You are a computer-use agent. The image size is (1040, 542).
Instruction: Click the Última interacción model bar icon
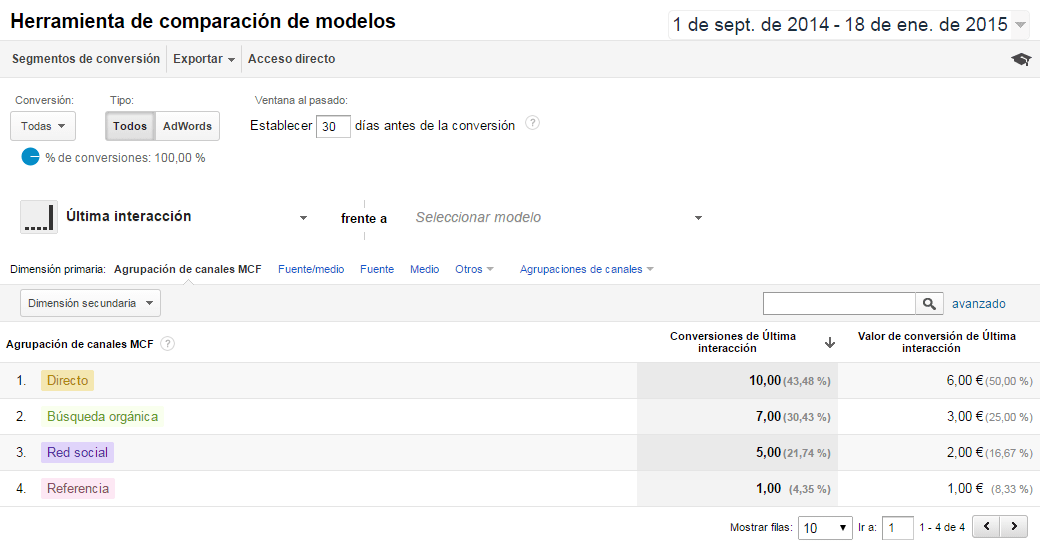coord(38,217)
